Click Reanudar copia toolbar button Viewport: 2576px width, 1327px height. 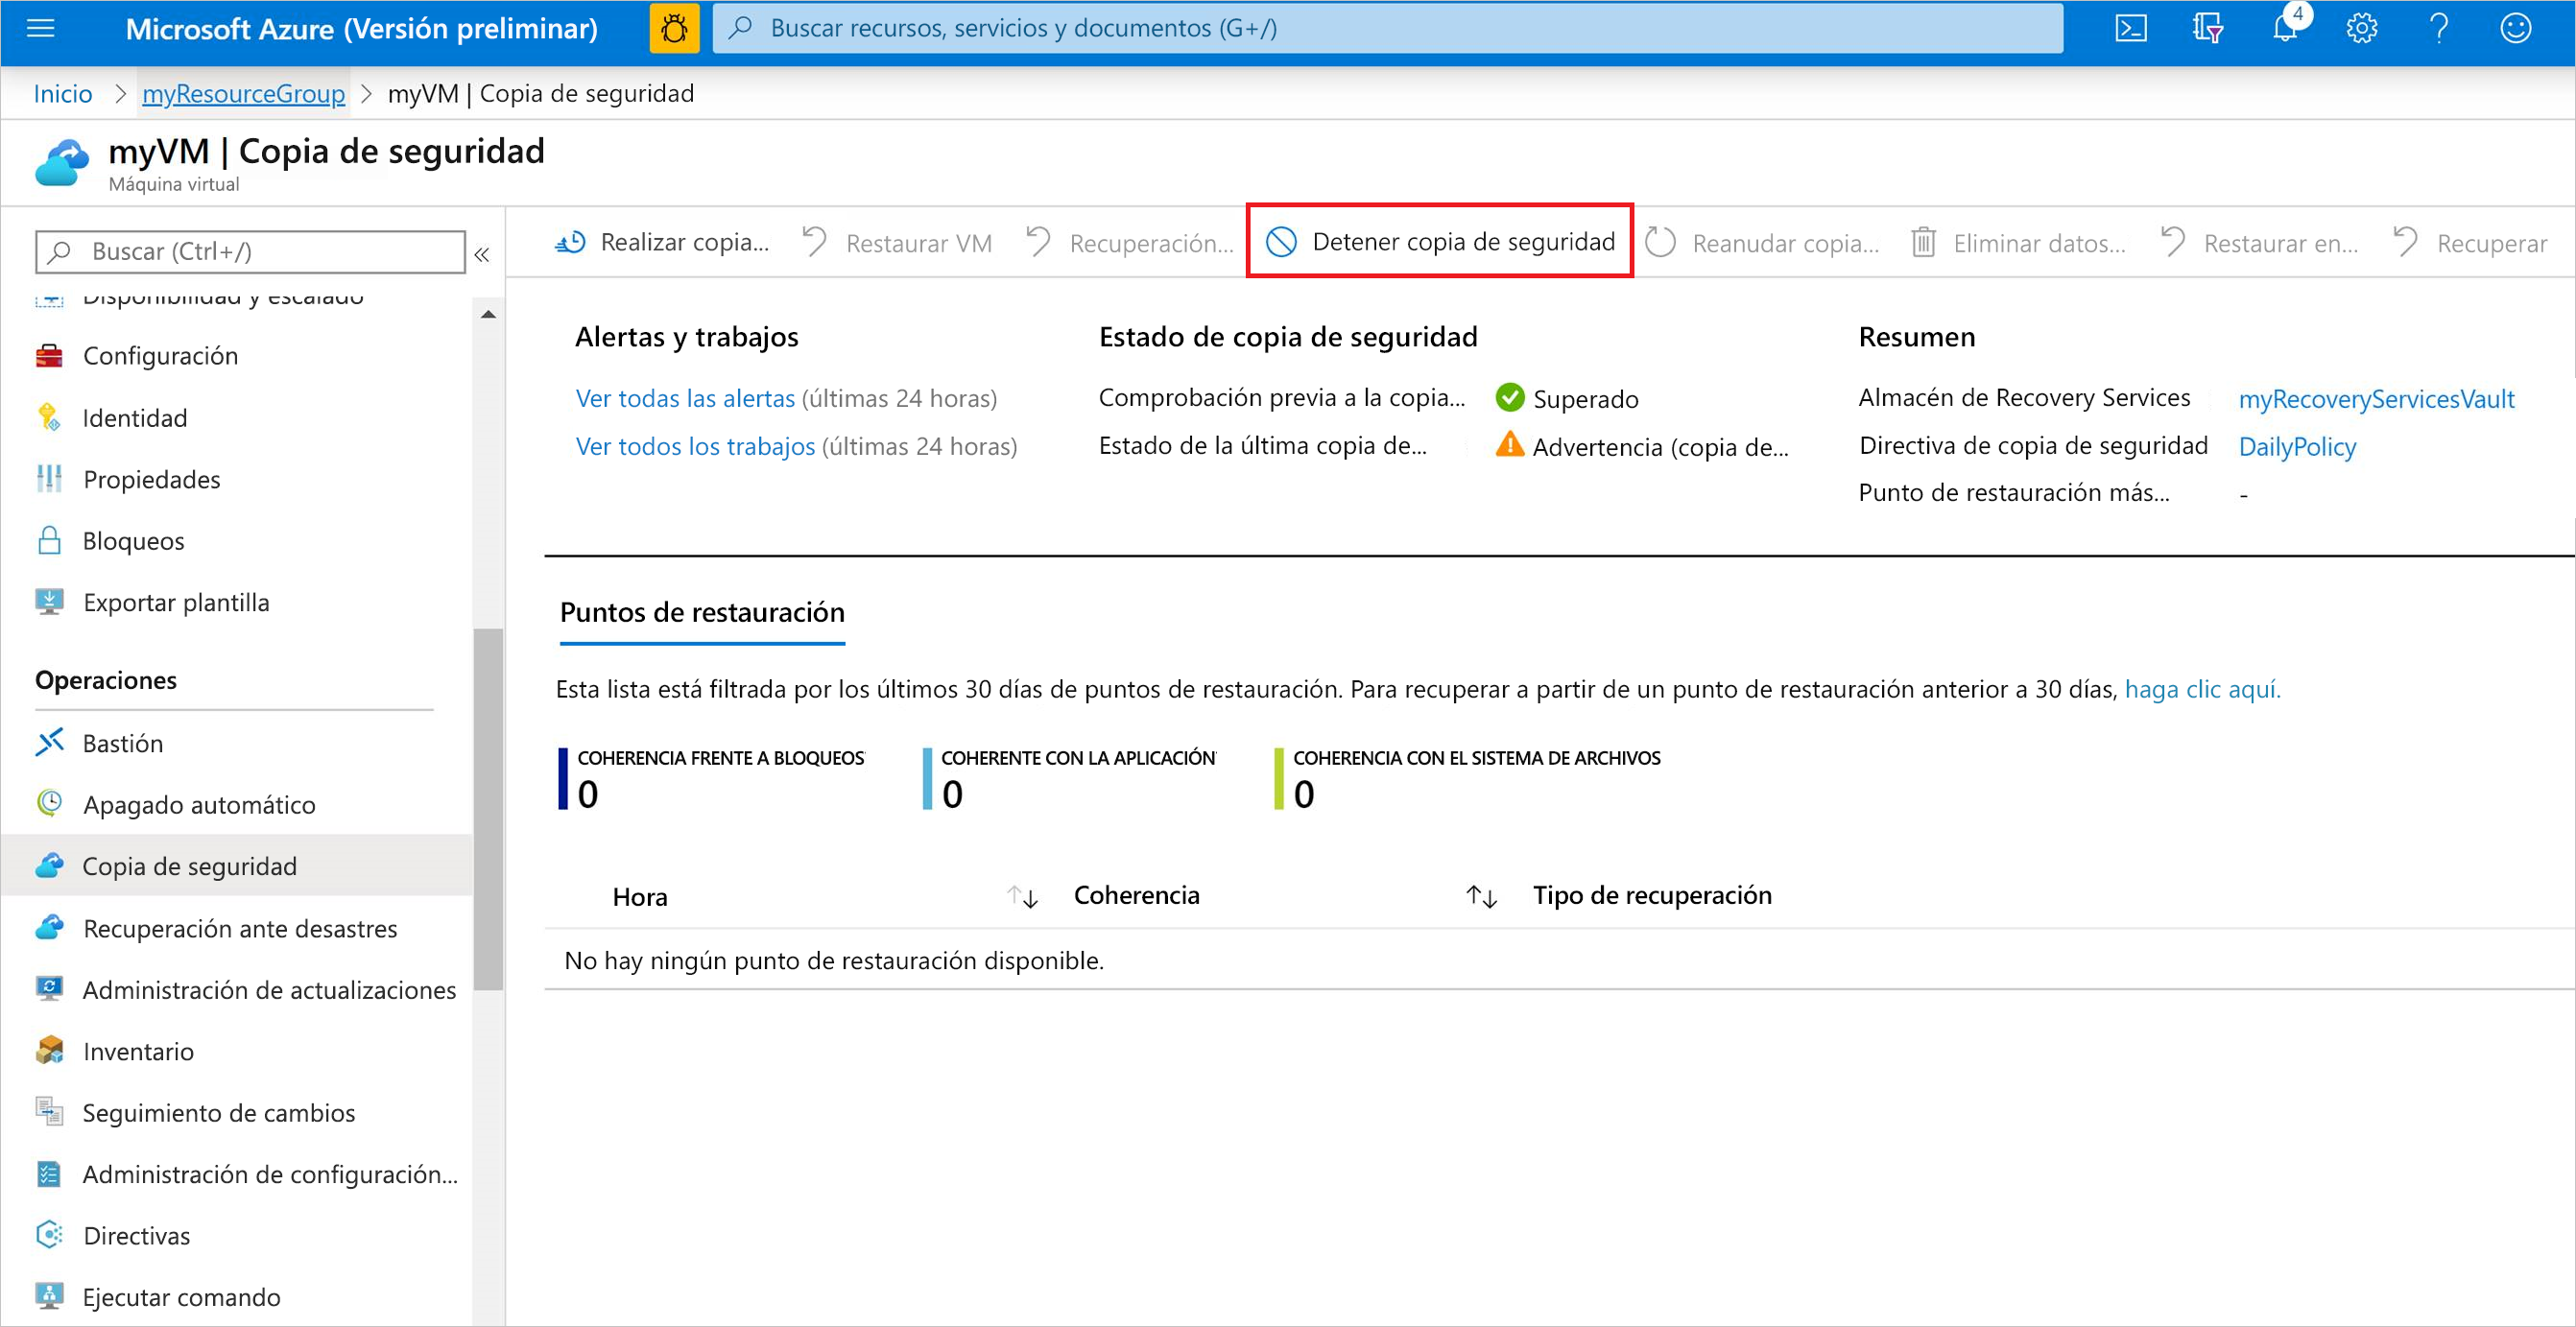pyautogui.click(x=1763, y=242)
